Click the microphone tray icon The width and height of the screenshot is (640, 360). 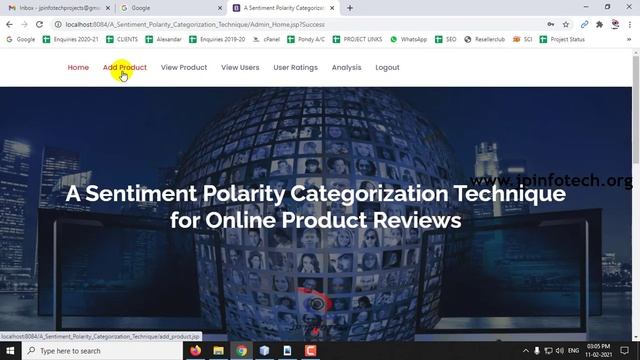pos(537,351)
